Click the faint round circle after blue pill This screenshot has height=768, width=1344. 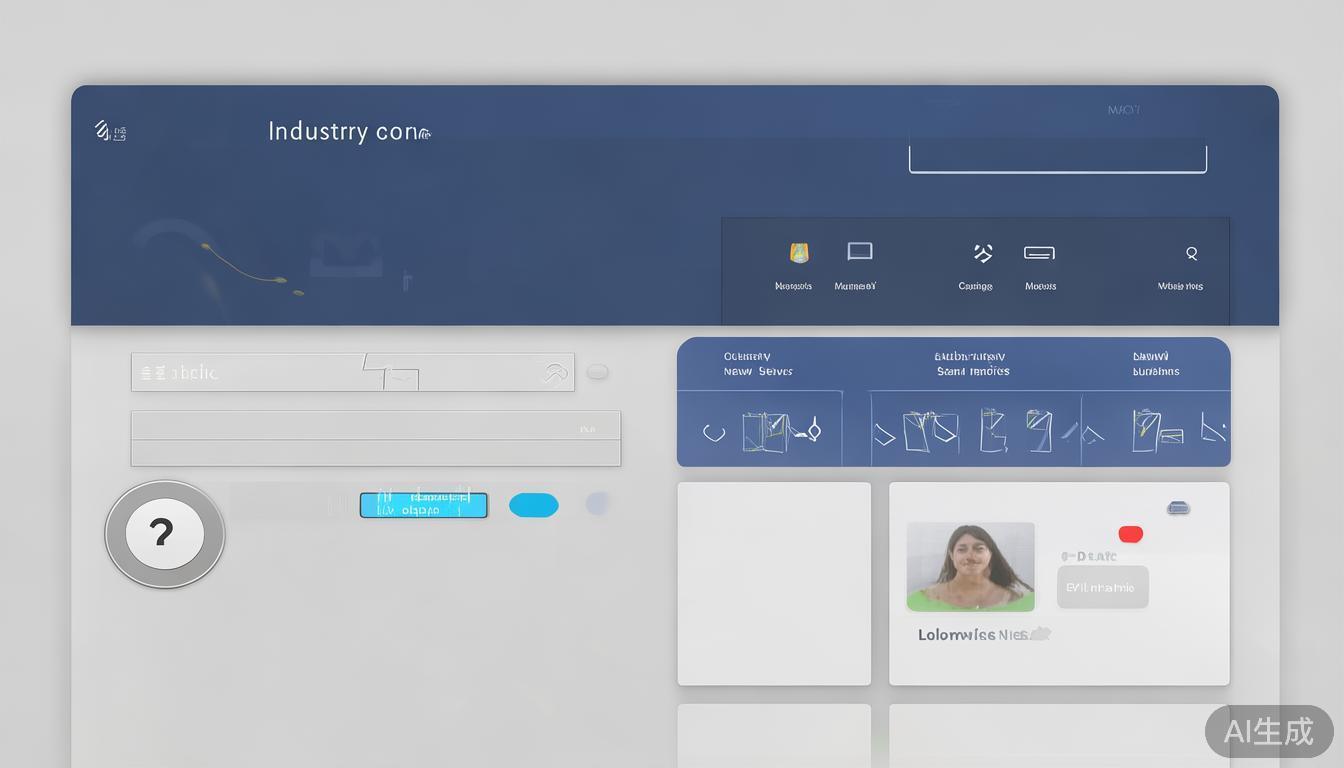click(x=597, y=504)
